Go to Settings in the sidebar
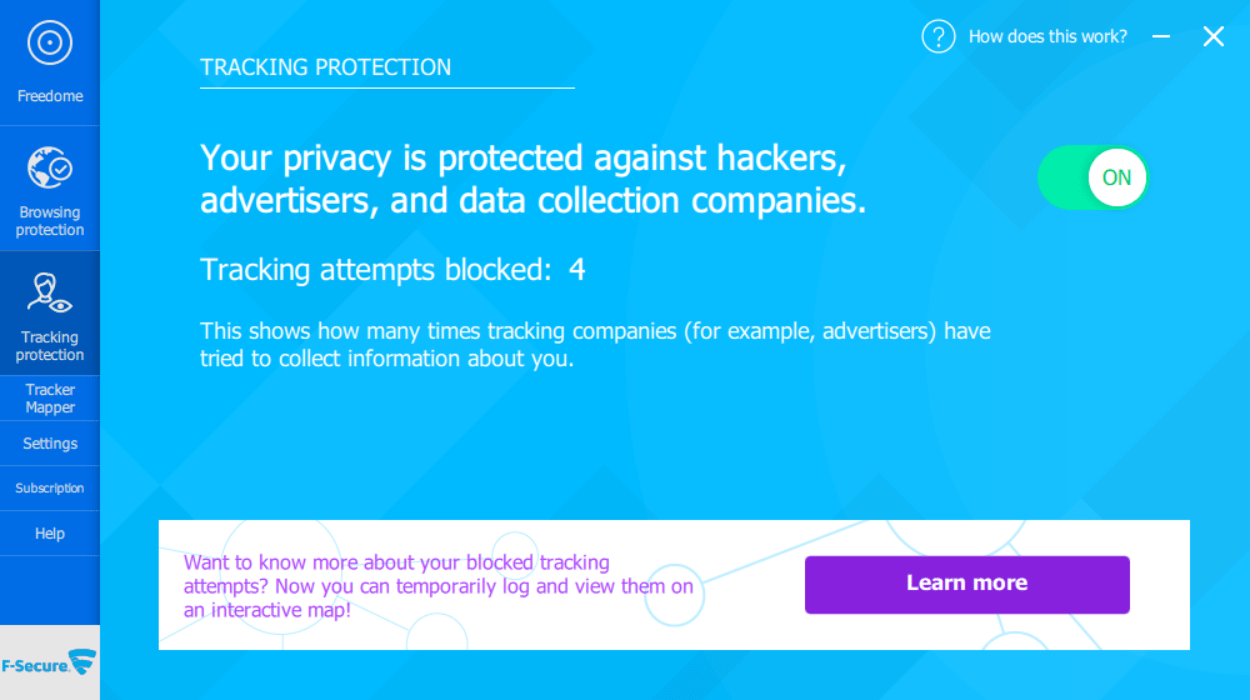 click(x=50, y=443)
